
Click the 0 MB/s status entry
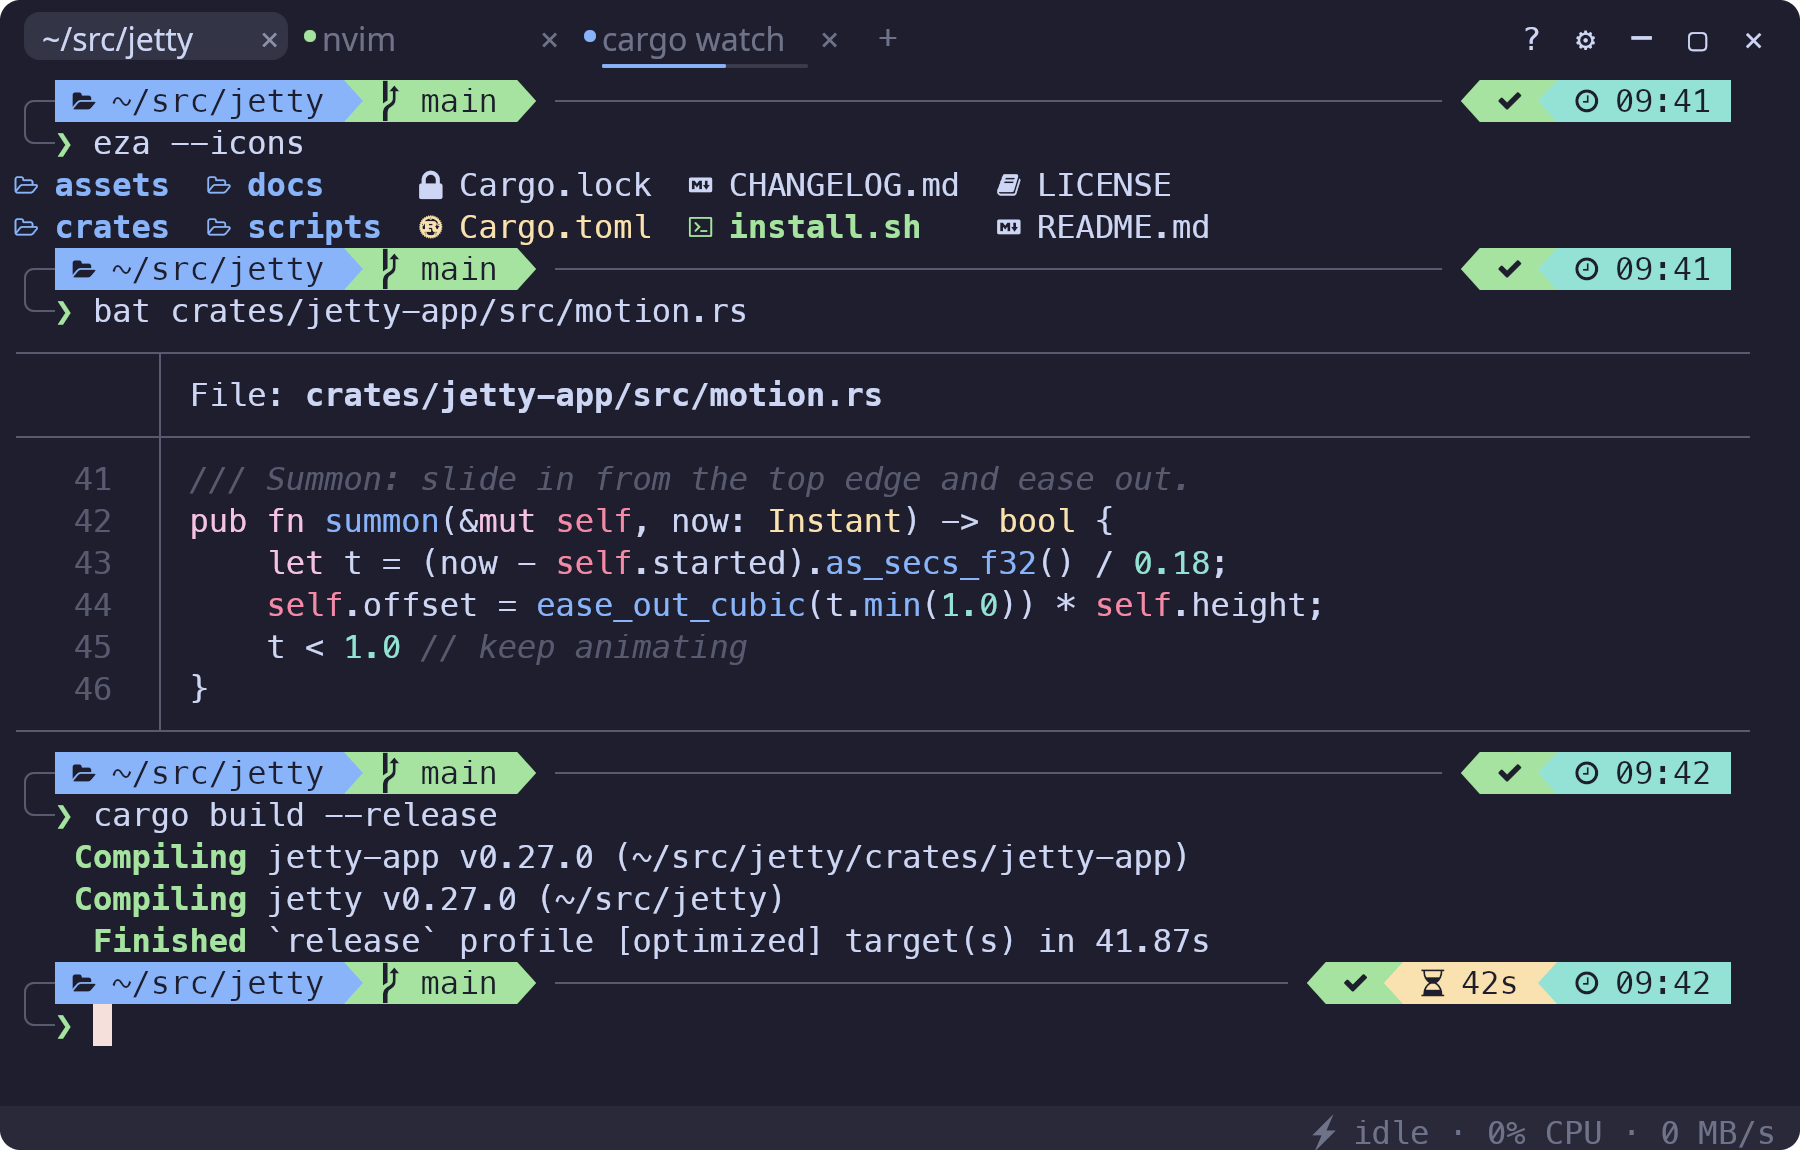point(1718,1132)
